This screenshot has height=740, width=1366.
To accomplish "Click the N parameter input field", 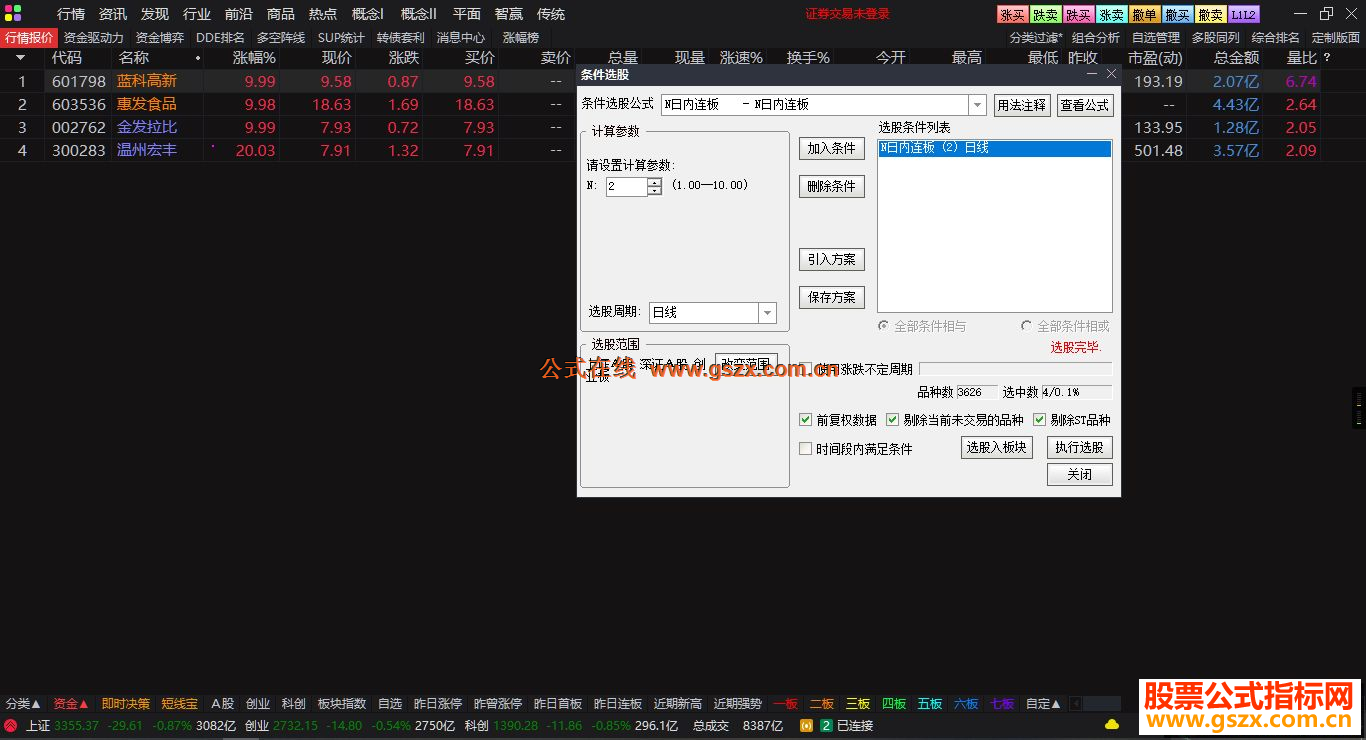I will click(626, 186).
